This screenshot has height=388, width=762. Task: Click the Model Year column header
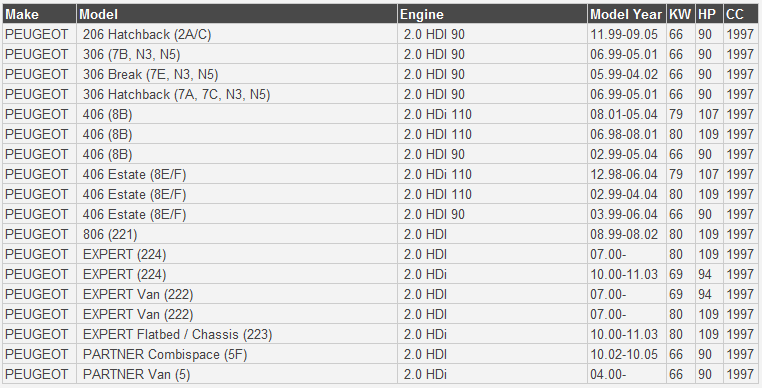(x=627, y=14)
